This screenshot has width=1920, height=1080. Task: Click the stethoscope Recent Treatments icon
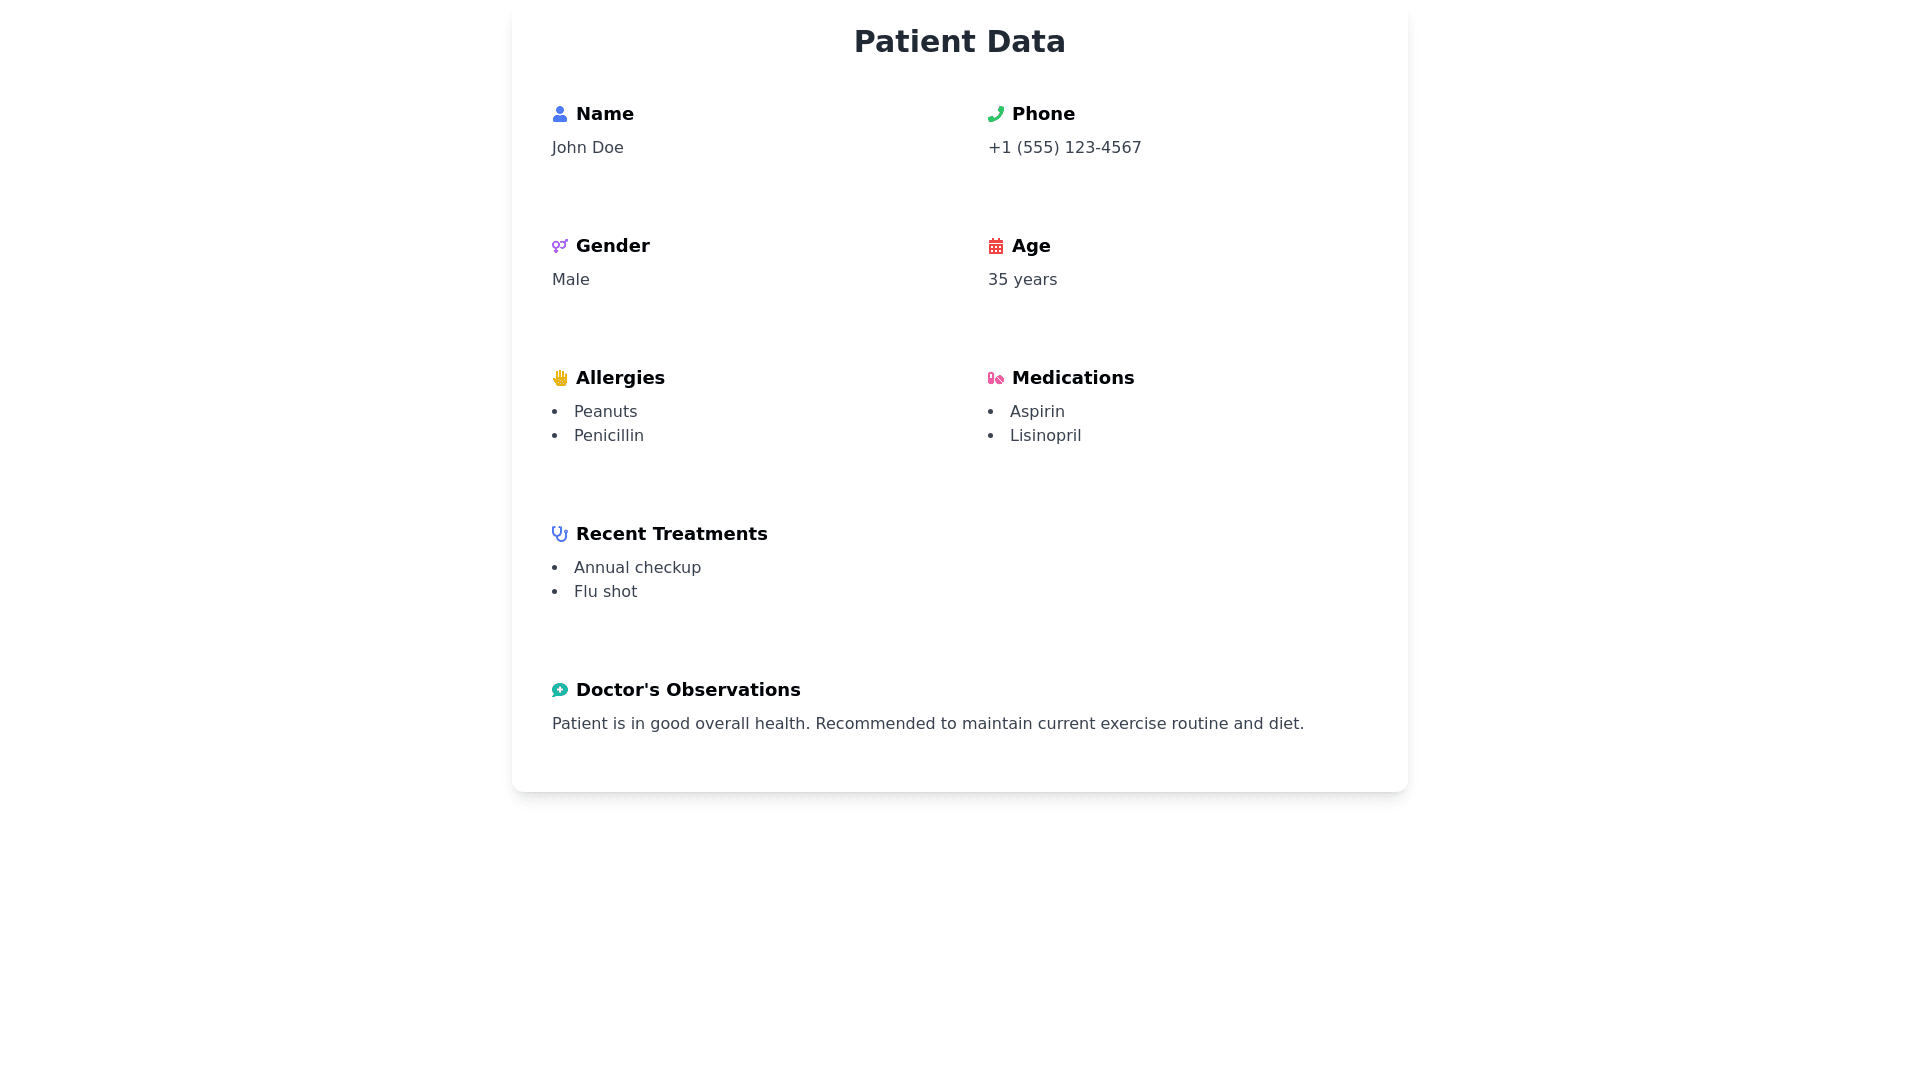560,534
